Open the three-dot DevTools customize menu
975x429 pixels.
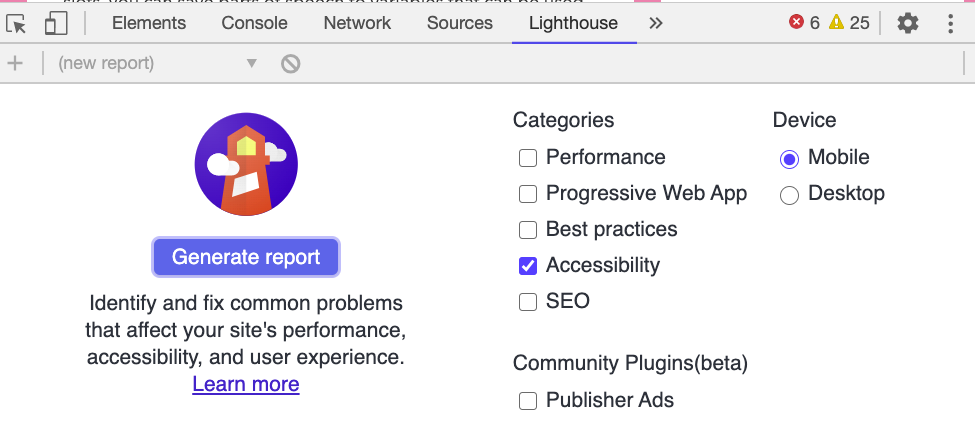click(x=950, y=24)
